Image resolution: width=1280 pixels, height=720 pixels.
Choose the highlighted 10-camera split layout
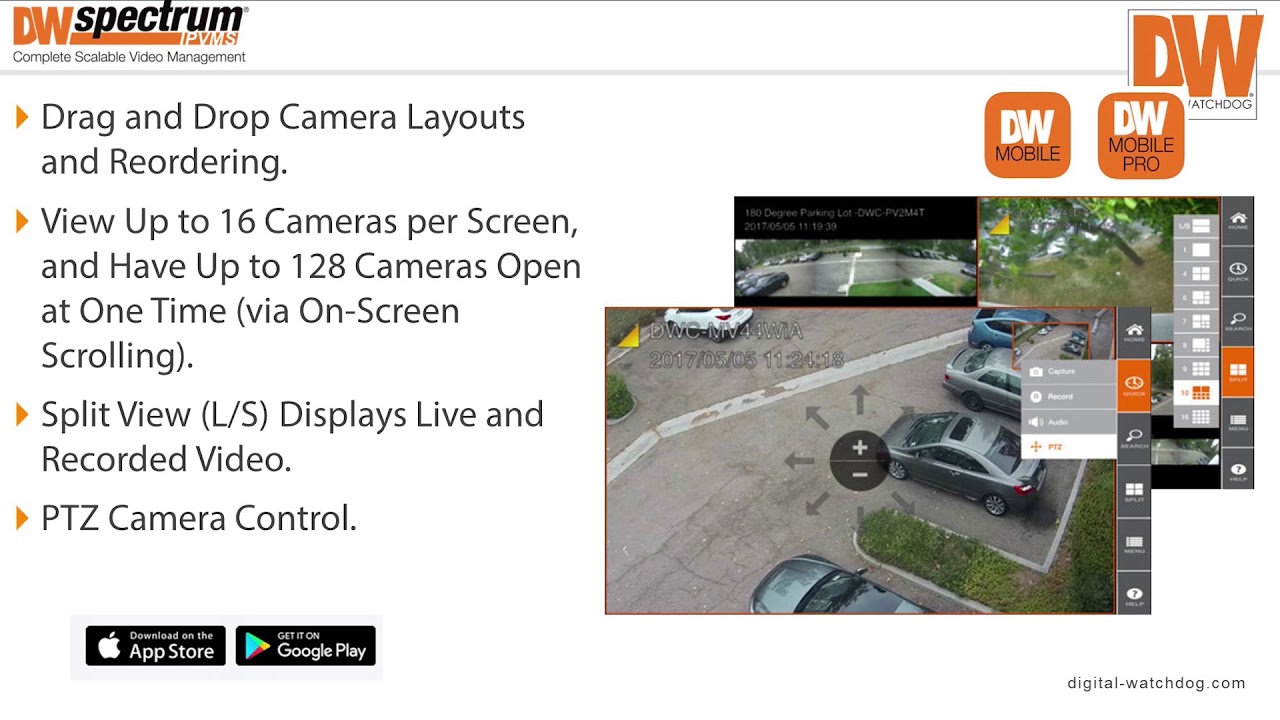tap(1195, 393)
